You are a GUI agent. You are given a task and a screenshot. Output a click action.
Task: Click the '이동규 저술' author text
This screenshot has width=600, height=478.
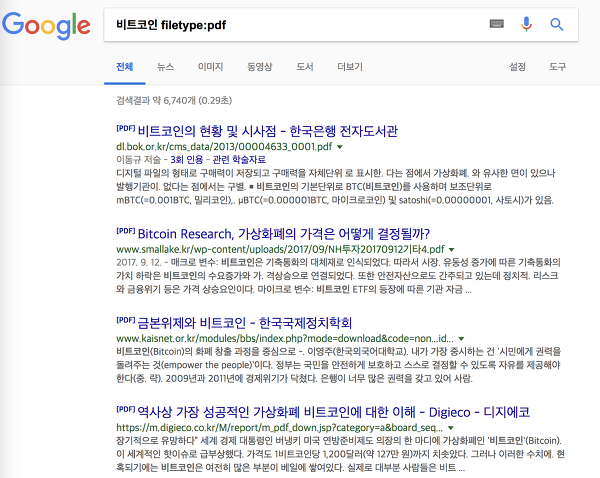[139, 159]
